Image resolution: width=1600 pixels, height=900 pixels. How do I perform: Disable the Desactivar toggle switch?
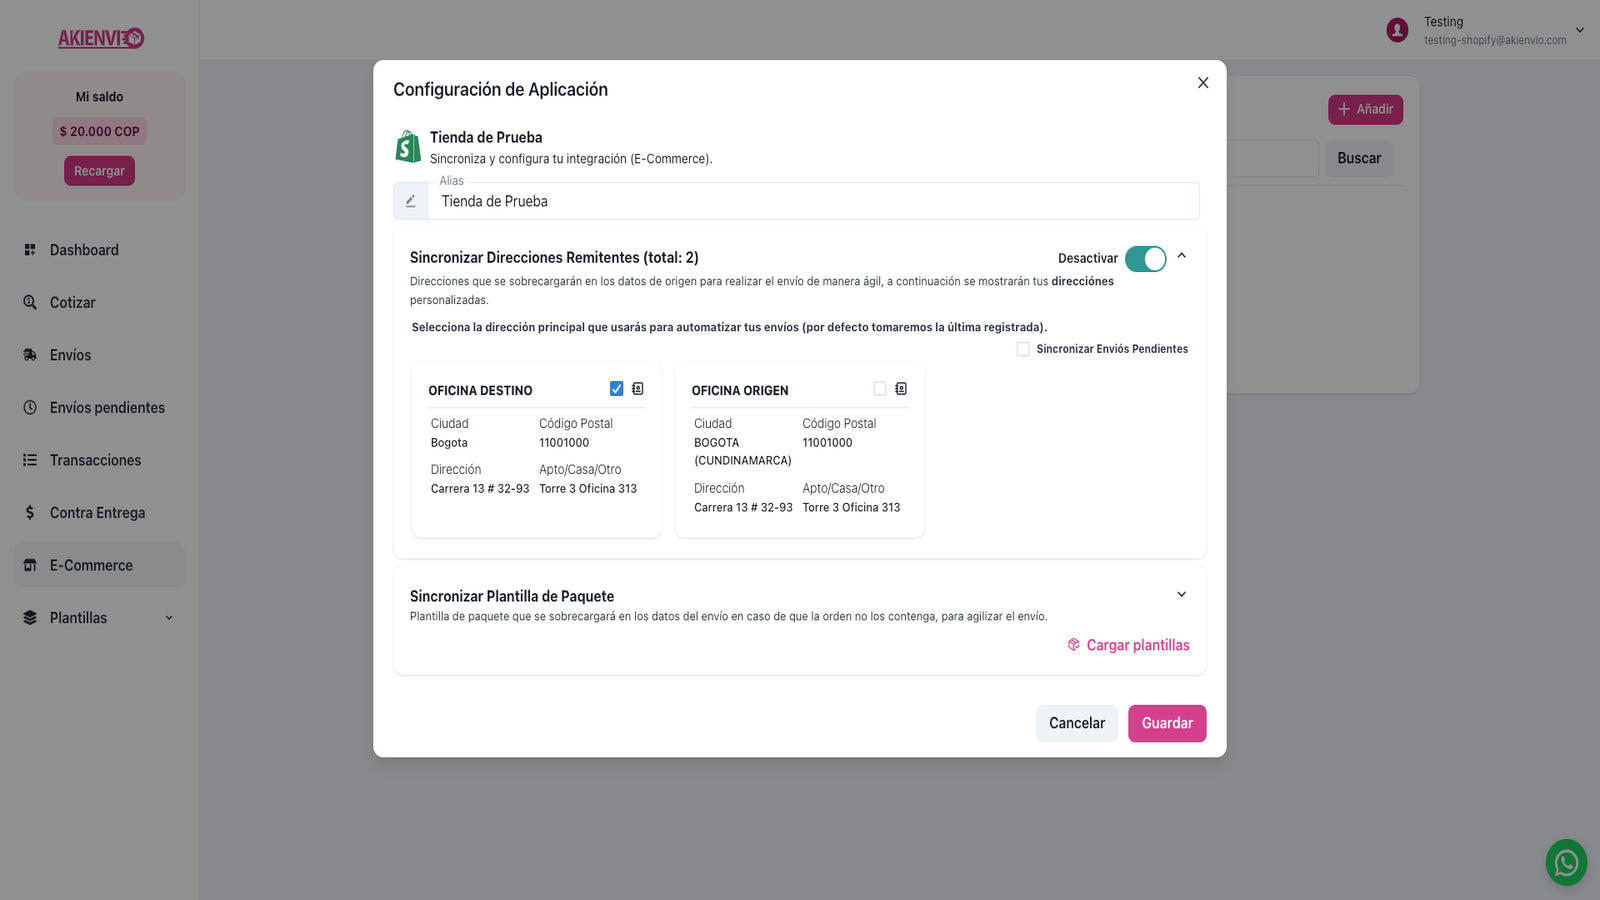(x=1146, y=258)
